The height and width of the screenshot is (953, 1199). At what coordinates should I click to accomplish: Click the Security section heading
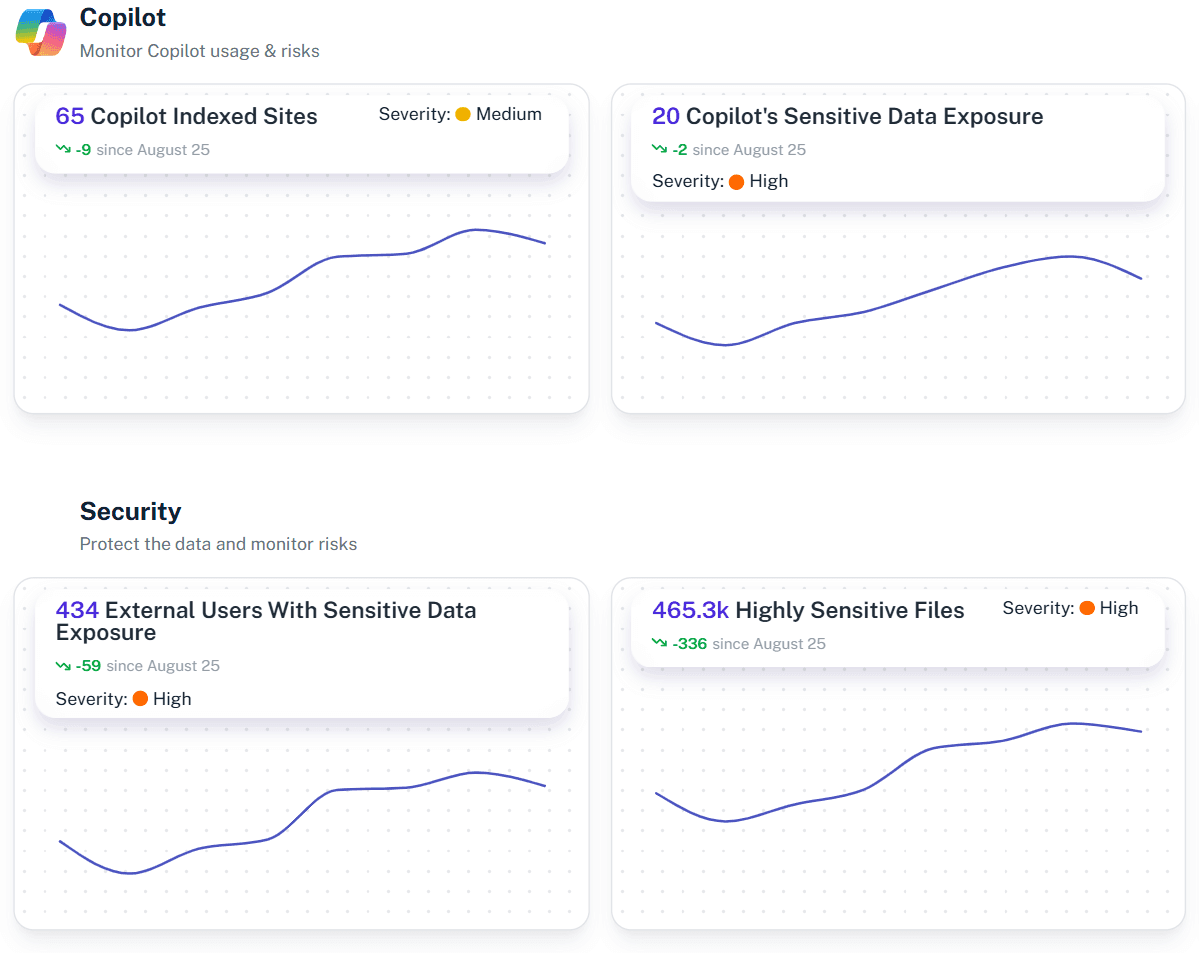[x=130, y=512]
